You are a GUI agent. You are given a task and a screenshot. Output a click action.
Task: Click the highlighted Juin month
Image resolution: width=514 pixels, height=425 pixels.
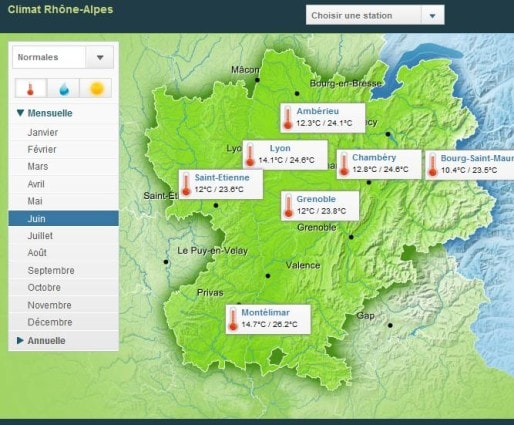click(63, 219)
